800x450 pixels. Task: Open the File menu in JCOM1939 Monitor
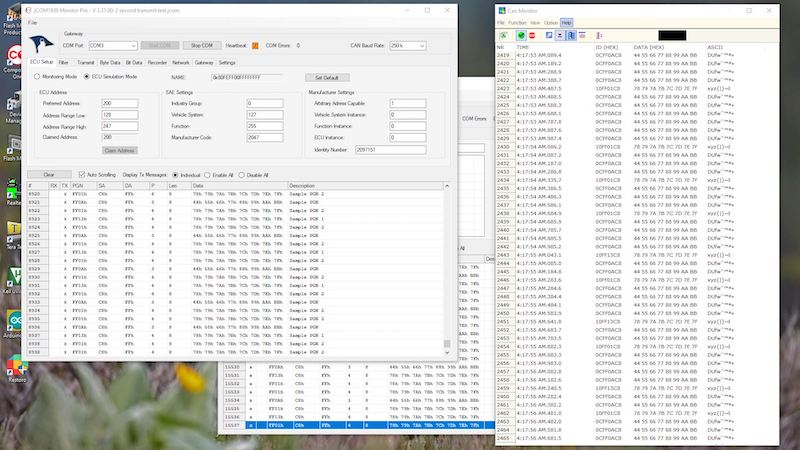coord(33,22)
